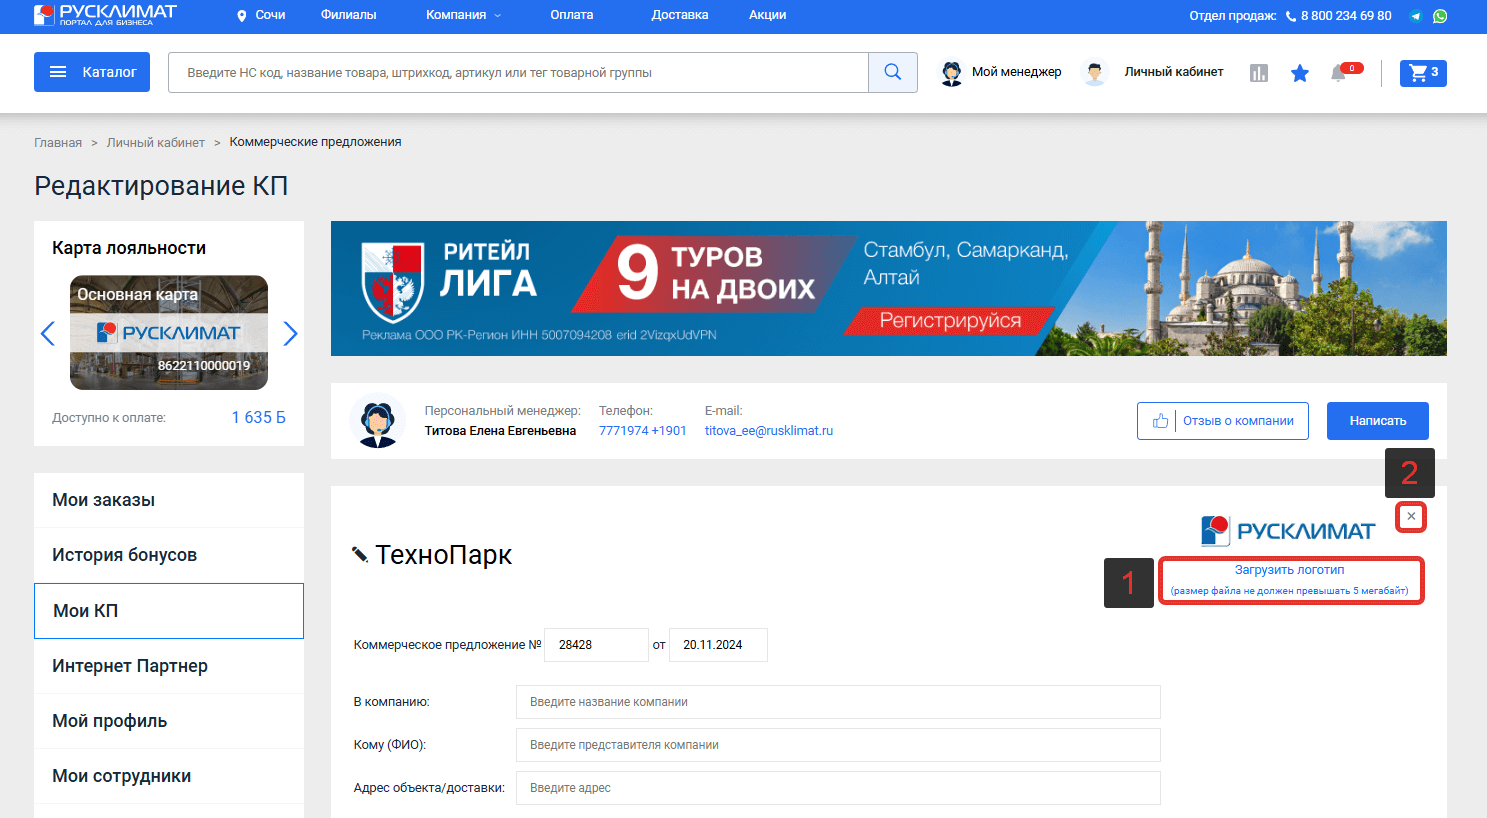Screen dimensions: 1487x818
Task: Click available balance 1 635 Б
Action: 258,418
